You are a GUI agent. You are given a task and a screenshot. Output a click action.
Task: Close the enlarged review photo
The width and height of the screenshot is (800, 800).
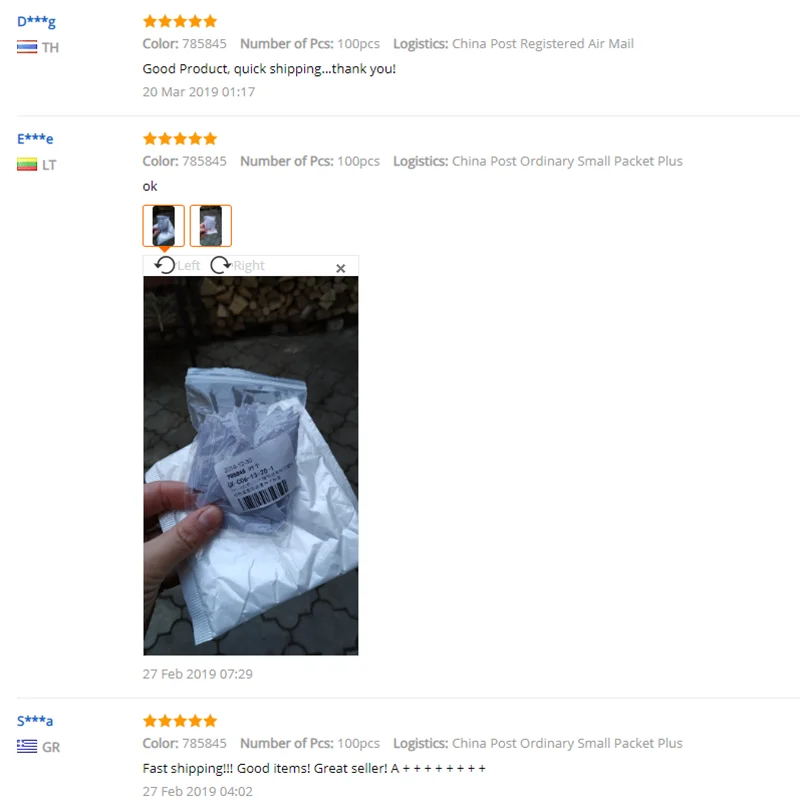click(341, 268)
